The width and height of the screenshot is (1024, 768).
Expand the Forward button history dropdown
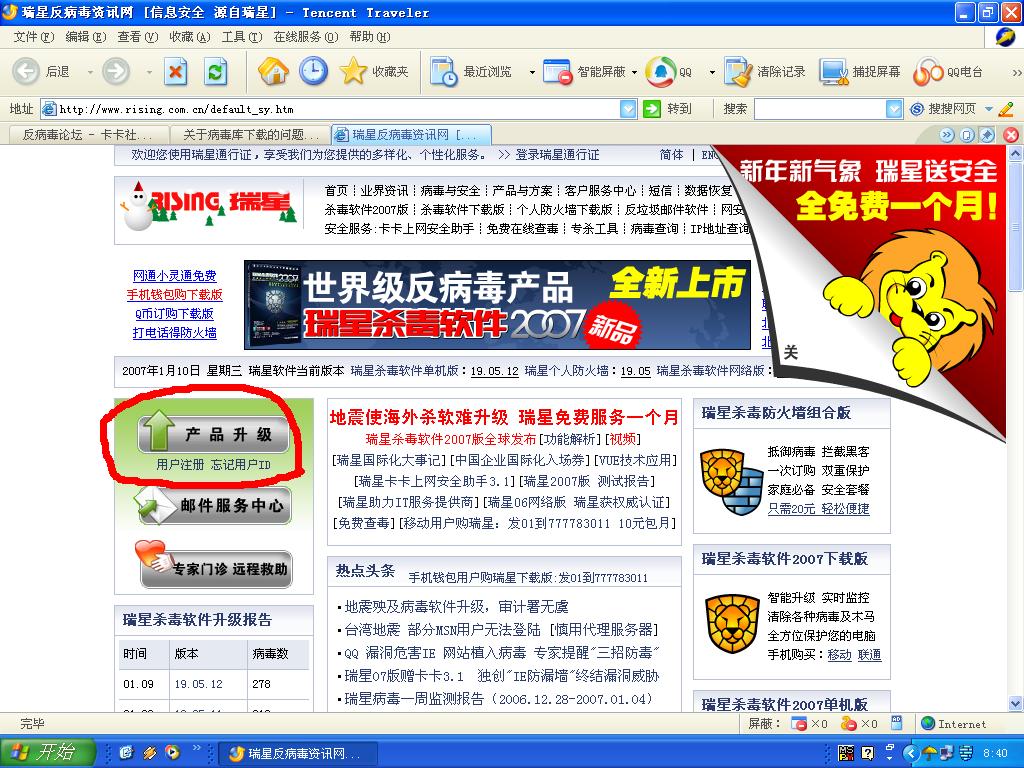pyautogui.click(x=150, y=72)
